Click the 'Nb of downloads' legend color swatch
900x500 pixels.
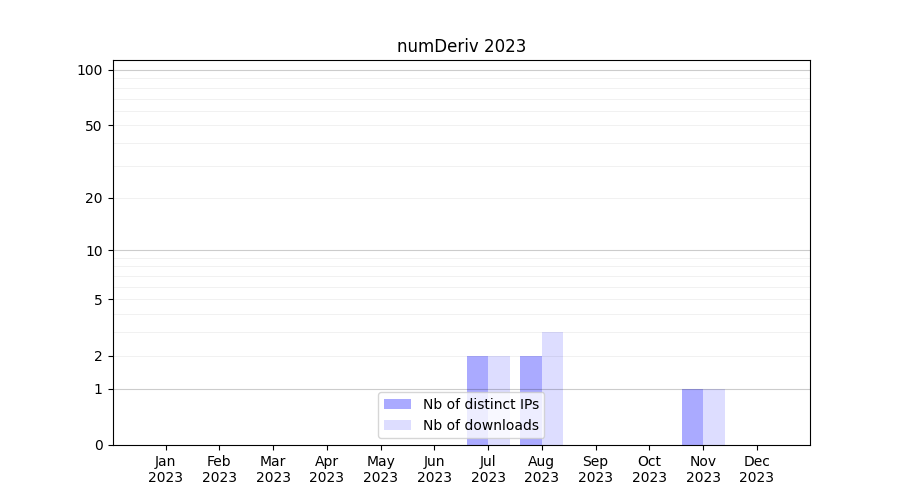click(397, 425)
